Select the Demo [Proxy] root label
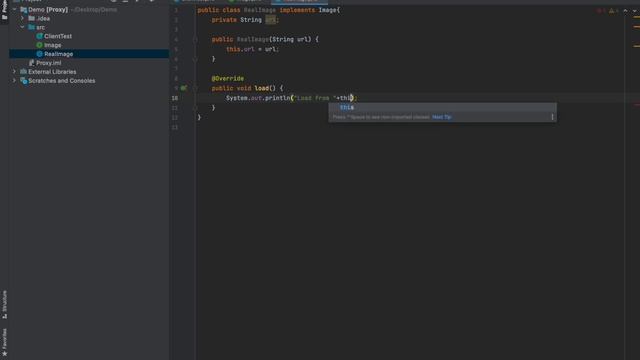 48,9
